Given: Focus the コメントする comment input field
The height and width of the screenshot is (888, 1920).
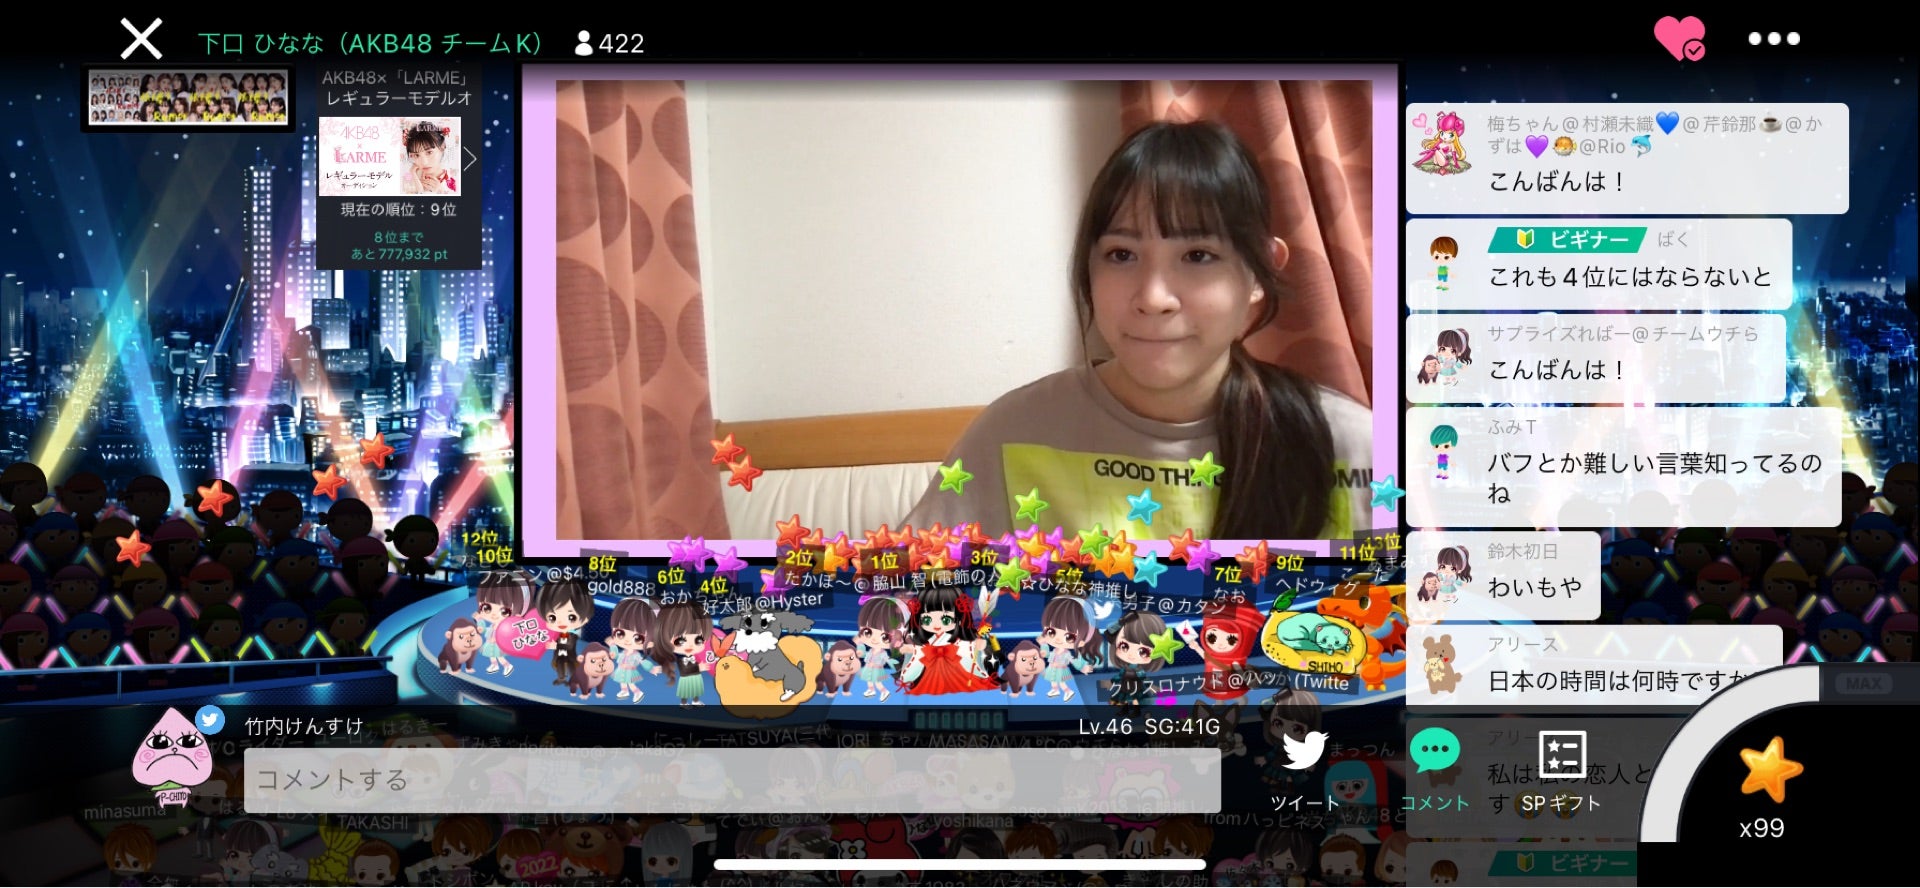Looking at the screenshot, I should 732,780.
